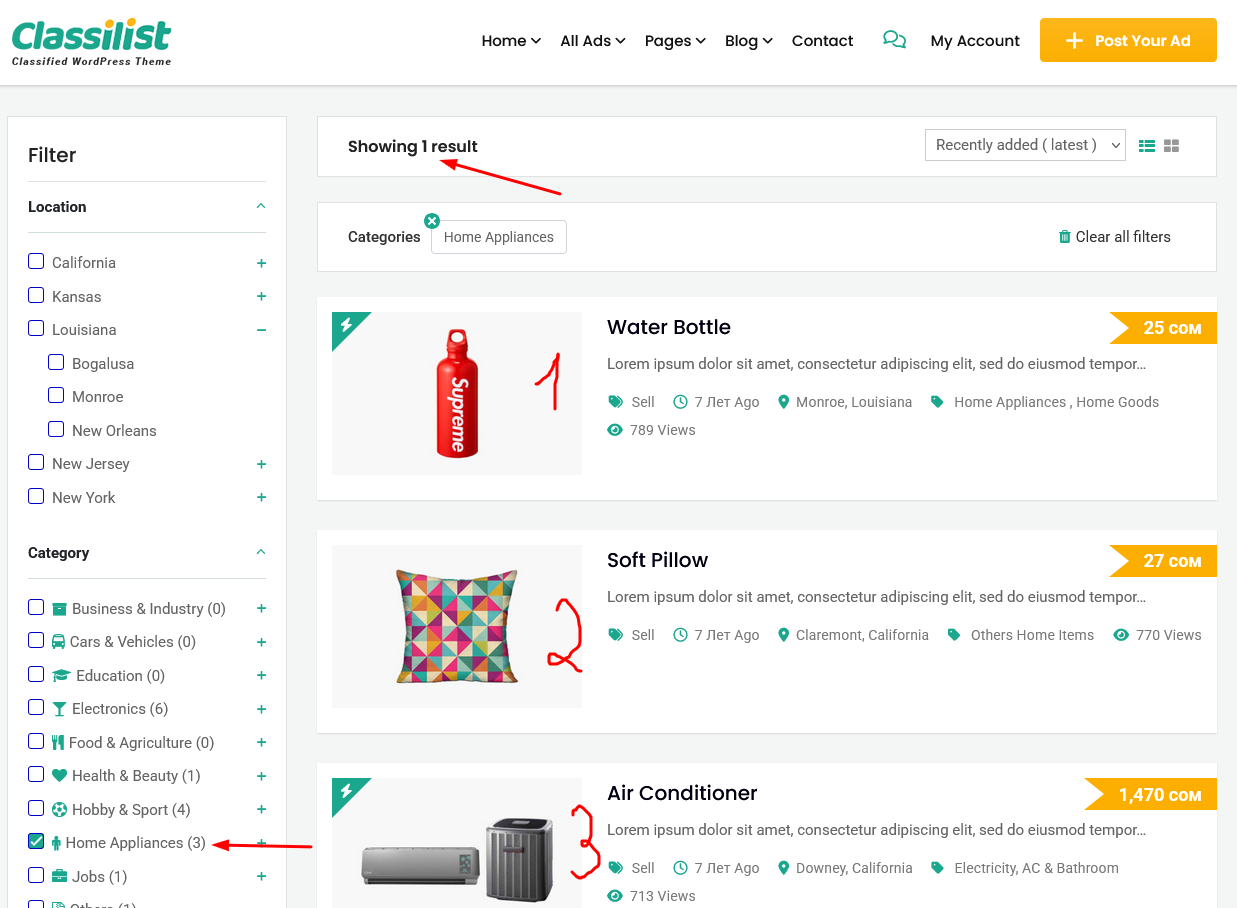Click the plus icon in Post Your Ad
1237x908 pixels.
click(x=1075, y=41)
